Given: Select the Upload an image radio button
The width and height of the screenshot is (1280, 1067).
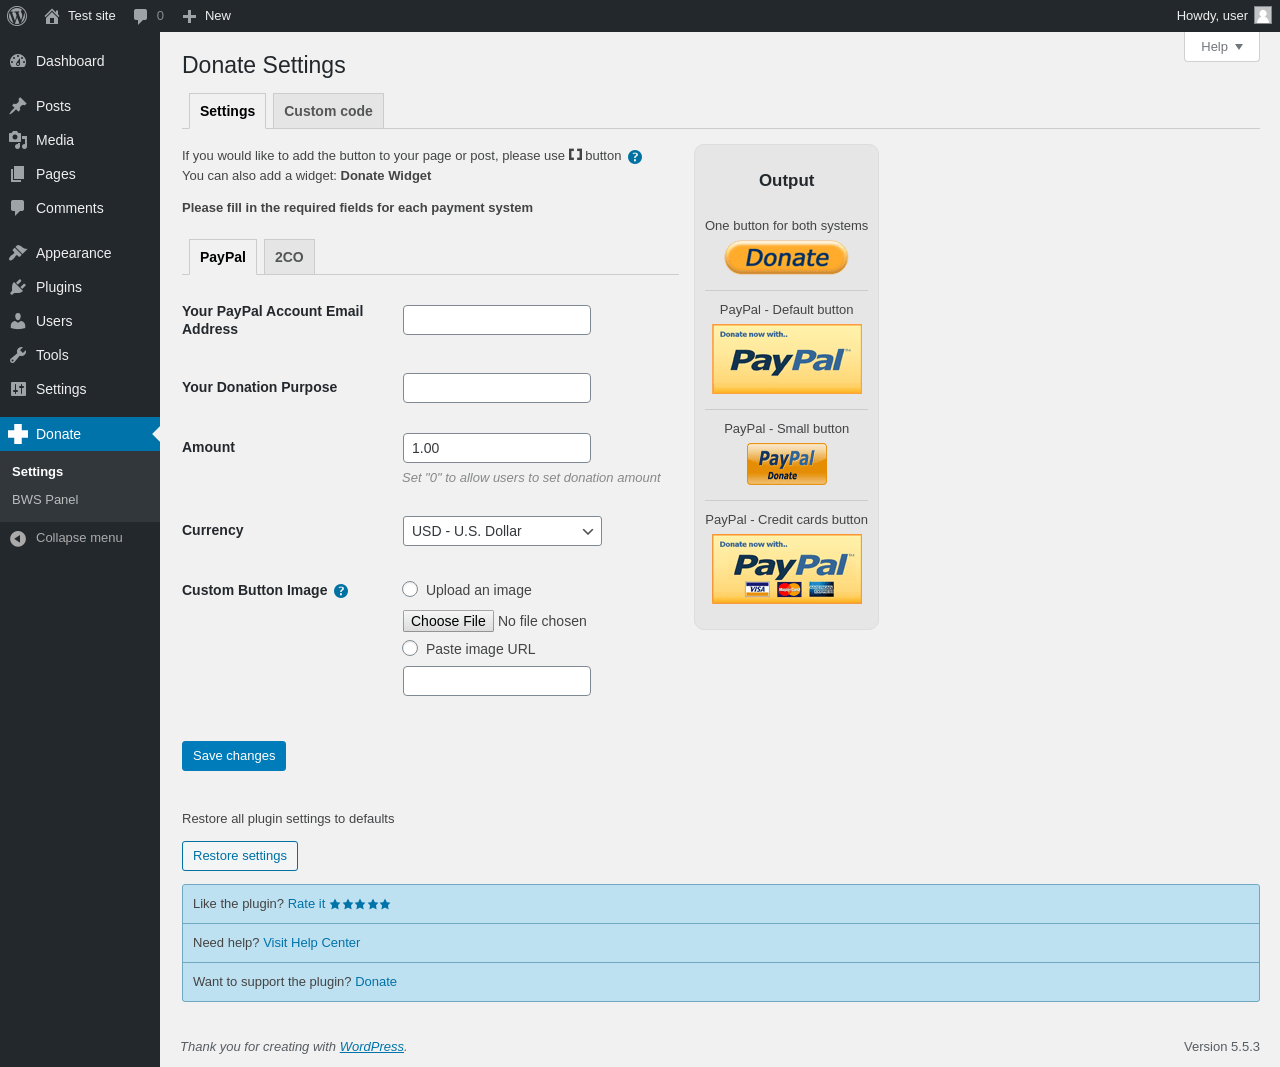Looking at the screenshot, I should [x=410, y=589].
